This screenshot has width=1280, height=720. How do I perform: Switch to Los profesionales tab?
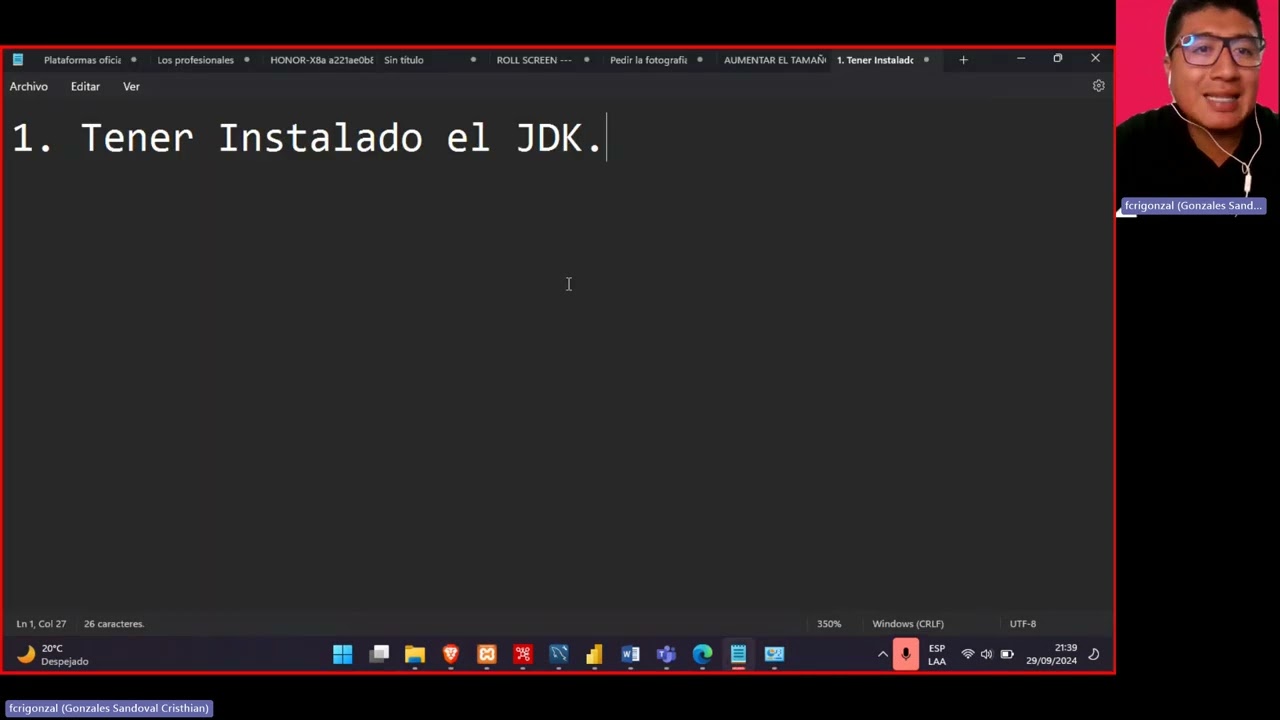click(x=195, y=60)
